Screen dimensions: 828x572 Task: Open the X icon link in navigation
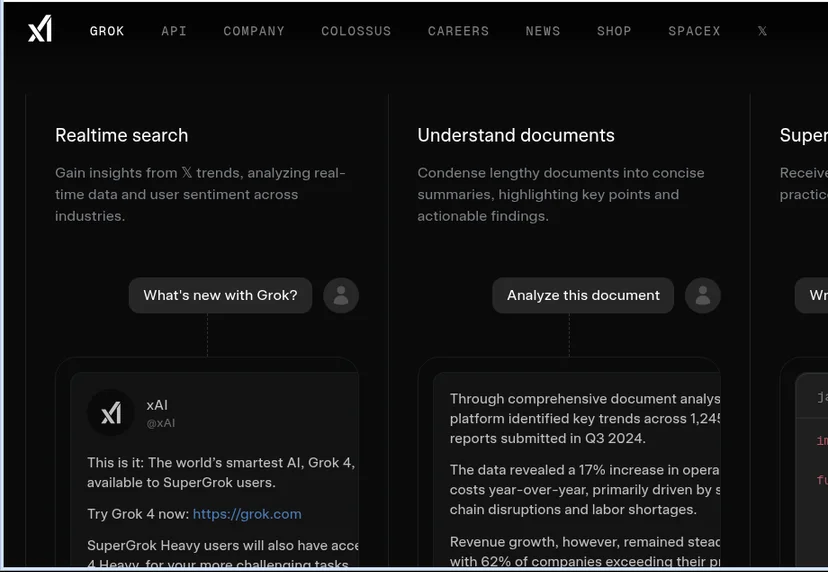(x=762, y=31)
